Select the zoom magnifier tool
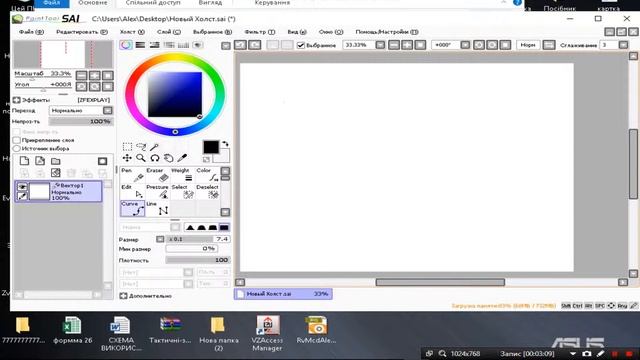Image resolution: width=640 pixels, height=360 pixels. click(x=141, y=158)
